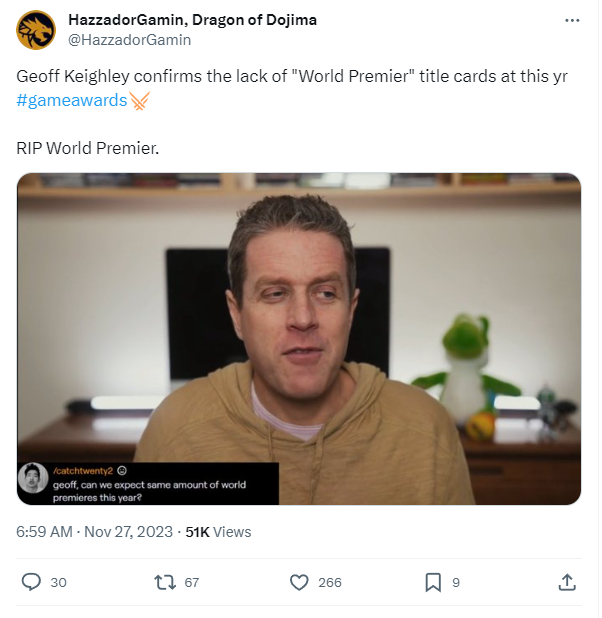Open the three-dot more options menu
The height and width of the screenshot is (618, 602).
572,20
